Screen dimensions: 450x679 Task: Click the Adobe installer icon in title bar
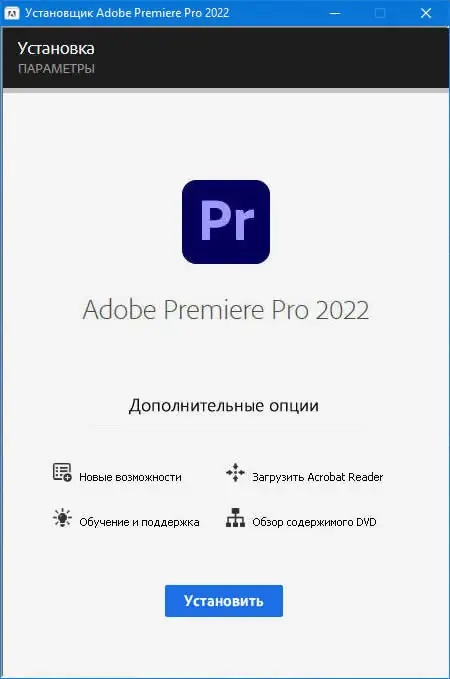11,13
